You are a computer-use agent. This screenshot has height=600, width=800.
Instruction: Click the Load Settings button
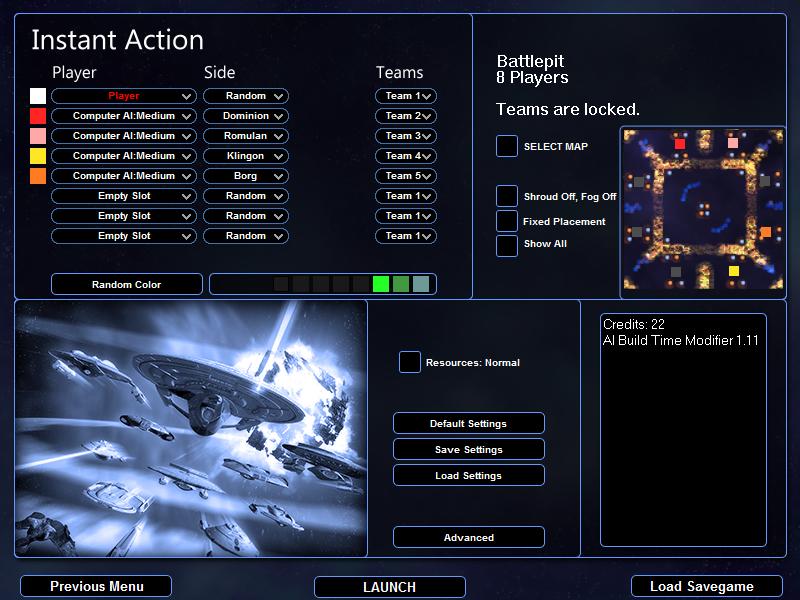coord(468,476)
